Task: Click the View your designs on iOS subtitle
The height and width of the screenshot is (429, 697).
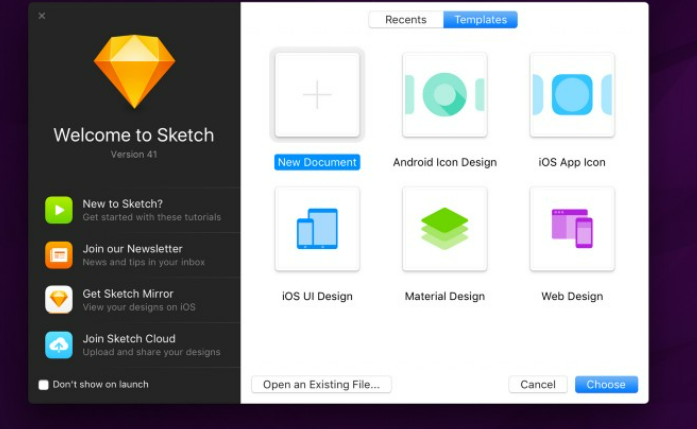Action: tap(139, 307)
